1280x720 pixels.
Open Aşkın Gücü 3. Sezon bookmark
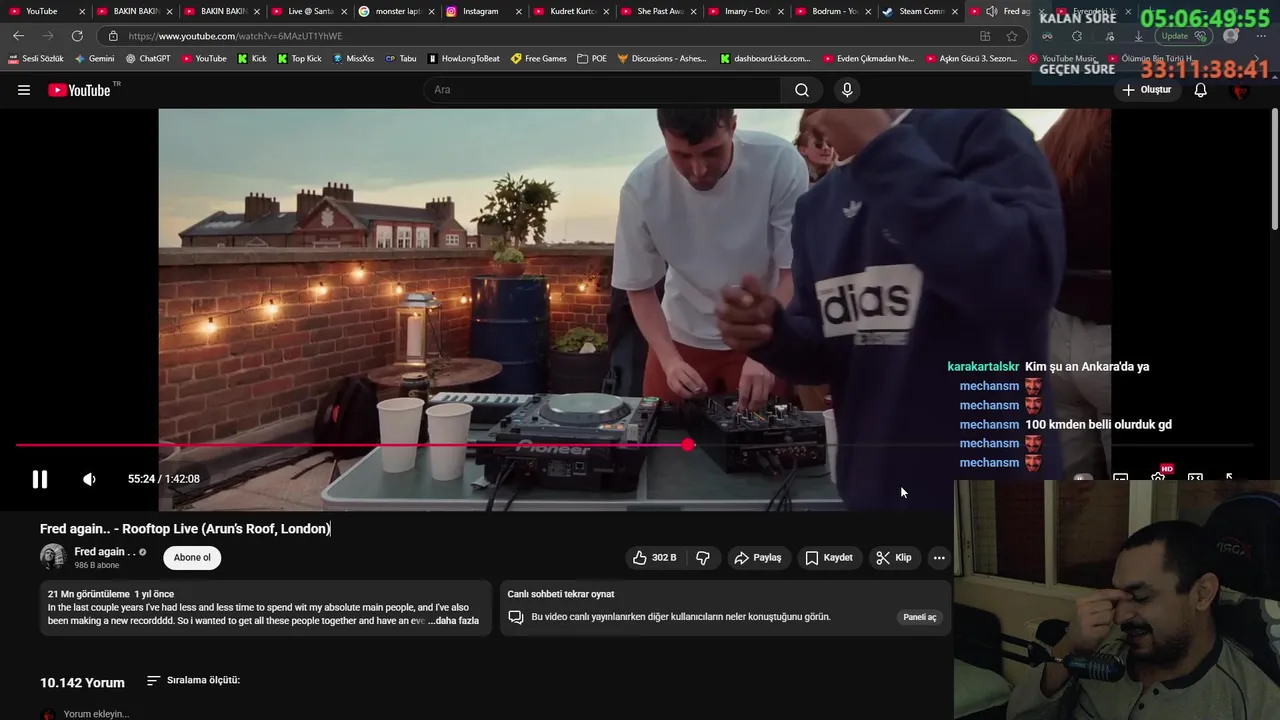pyautogui.click(x=971, y=59)
